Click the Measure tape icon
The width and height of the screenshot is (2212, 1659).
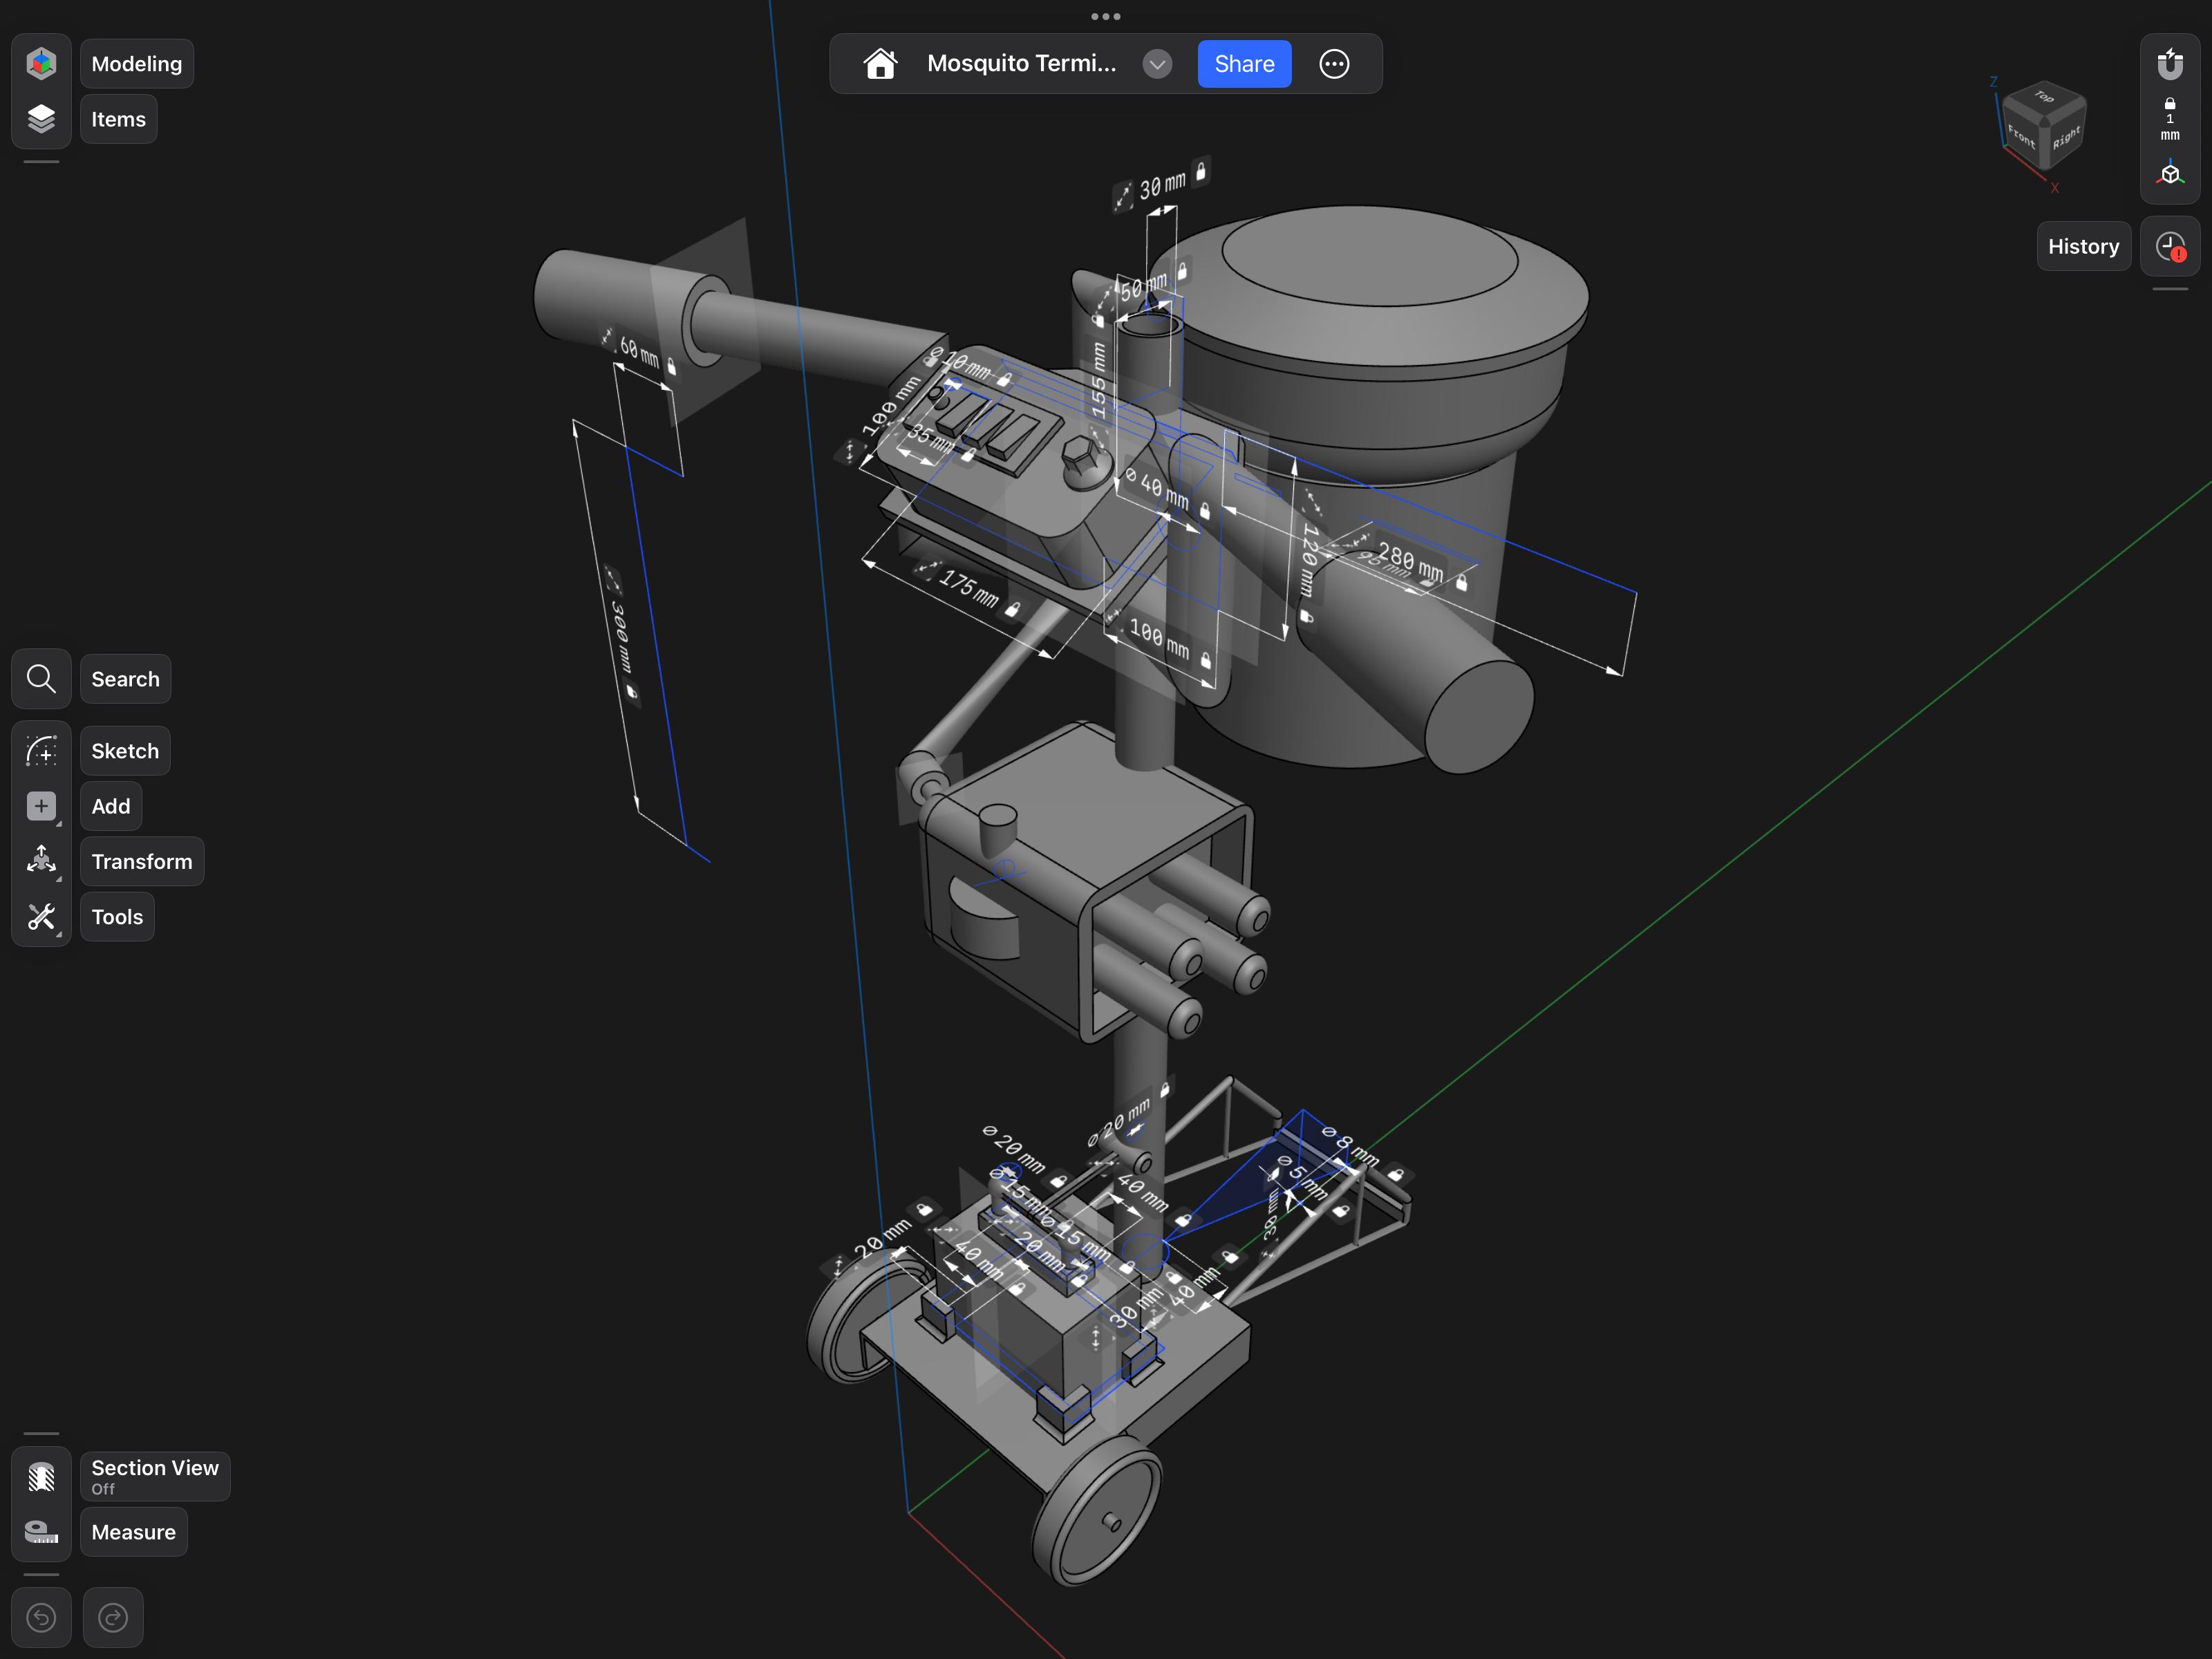41,1532
